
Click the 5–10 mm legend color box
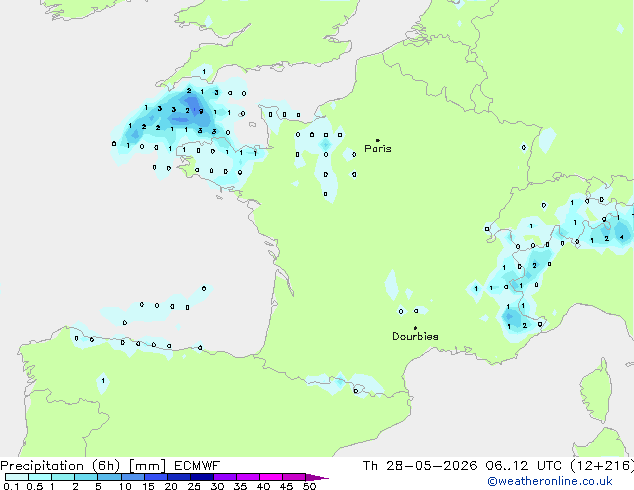click(109, 477)
